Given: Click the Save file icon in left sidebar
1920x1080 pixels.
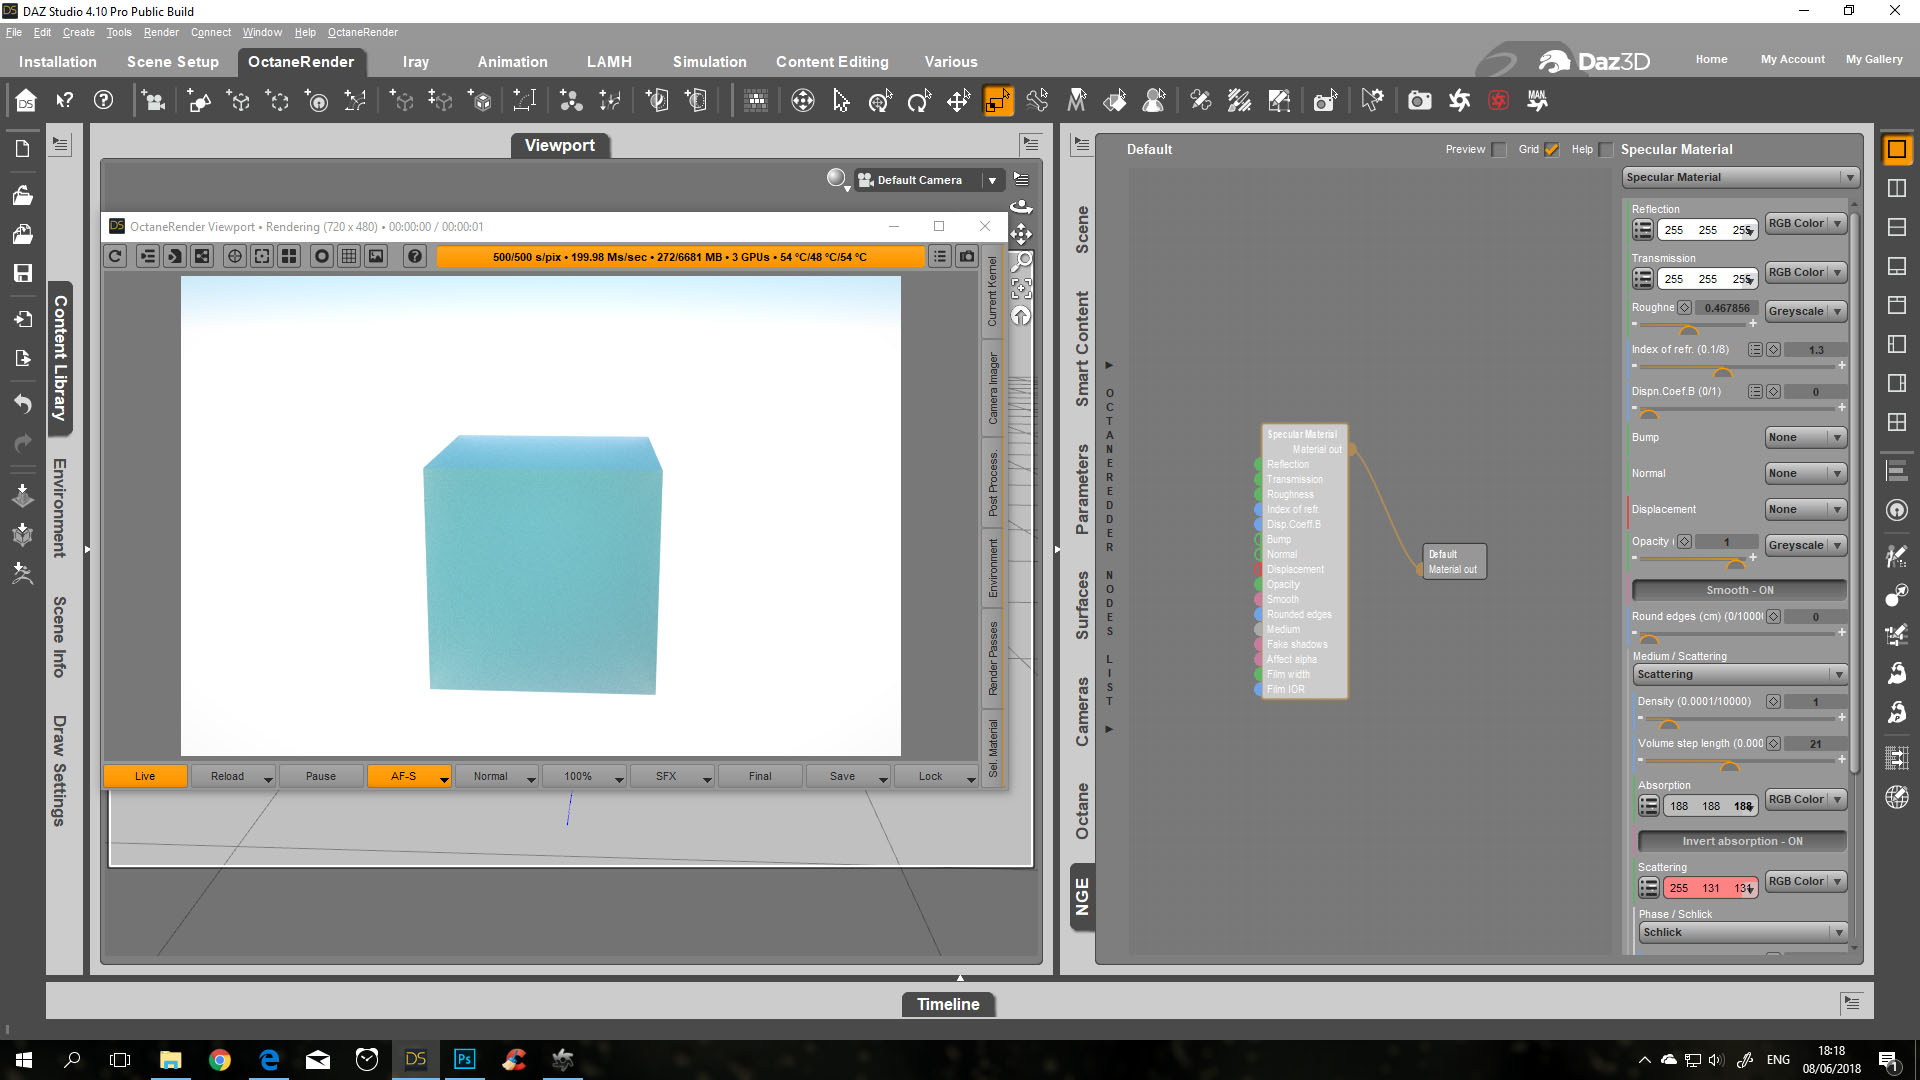Looking at the screenshot, I should tap(22, 273).
